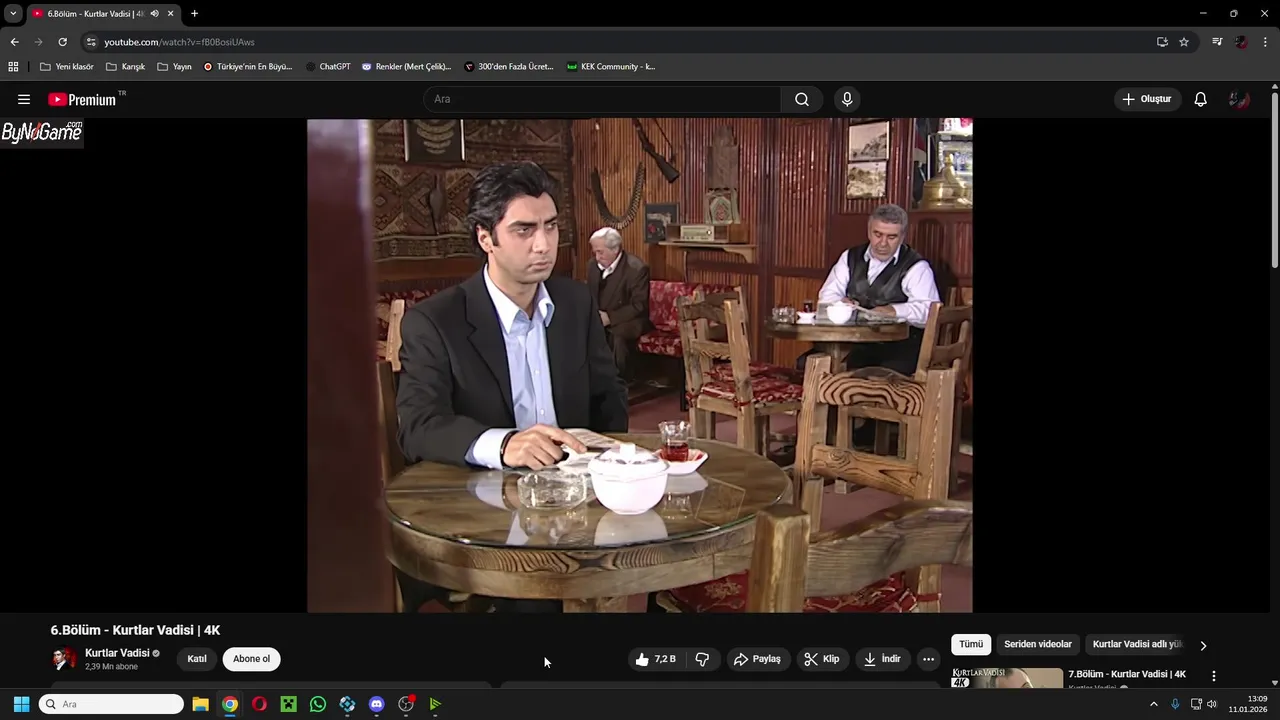Open a new browser tab
This screenshot has width=1280, height=720.
(x=194, y=13)
